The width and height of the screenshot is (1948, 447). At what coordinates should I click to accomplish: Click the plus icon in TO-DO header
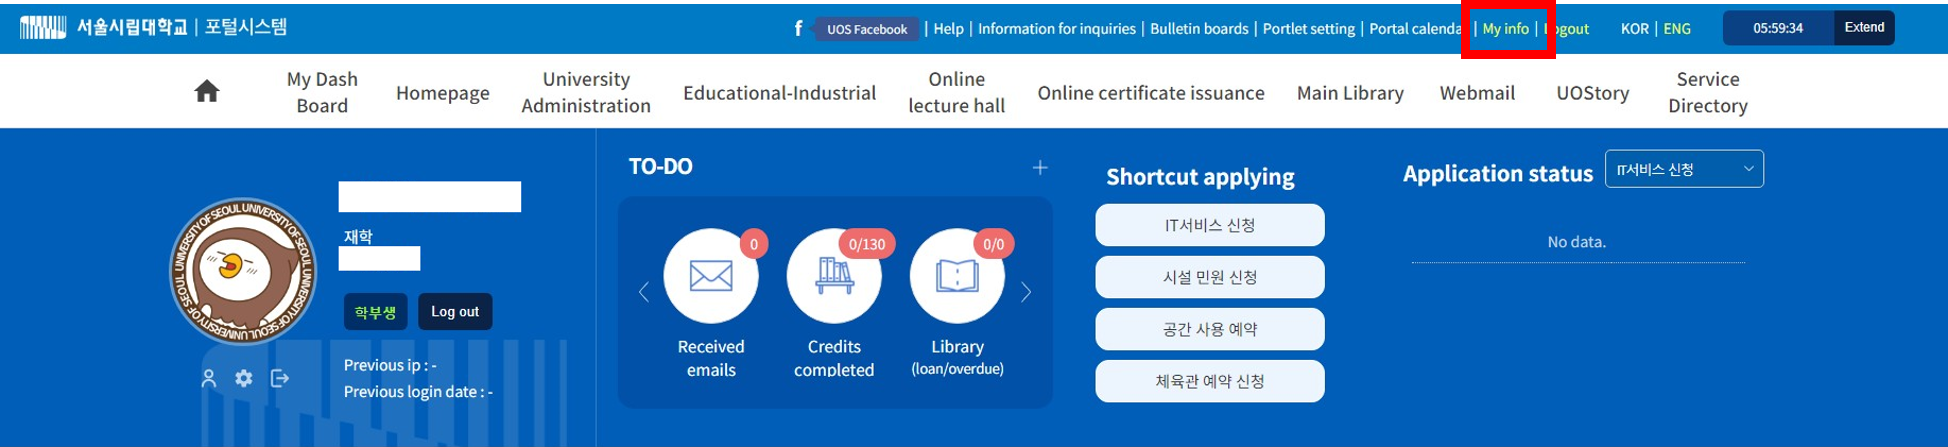[x=1040, y=168]
